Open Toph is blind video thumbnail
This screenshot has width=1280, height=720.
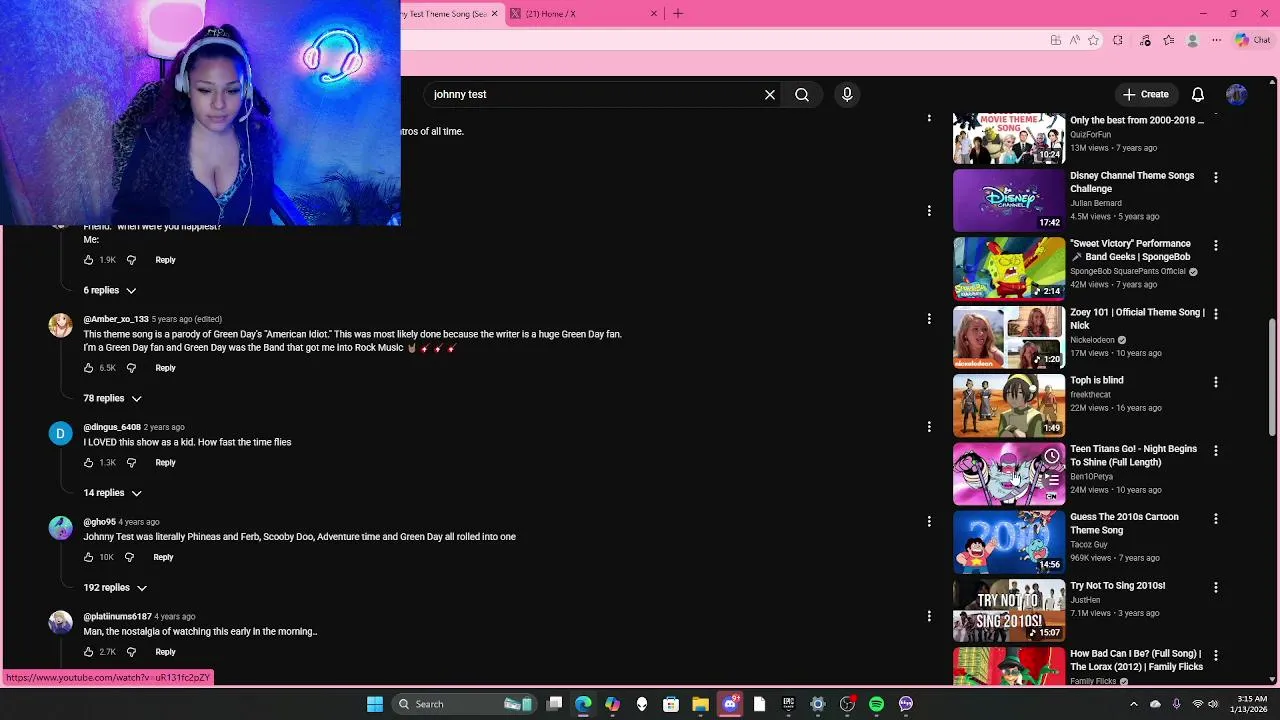point(1009,406)
